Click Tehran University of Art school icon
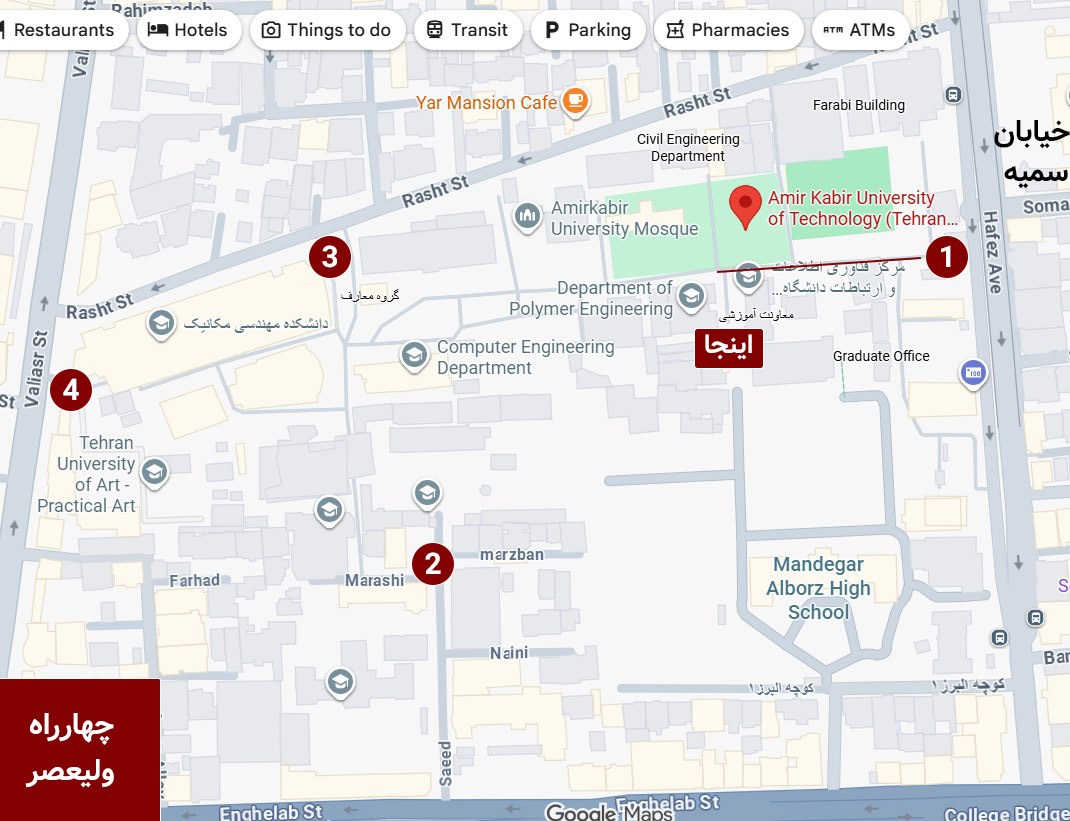Viewport: 1070px width, 821px height. click(x=154, y=472)
